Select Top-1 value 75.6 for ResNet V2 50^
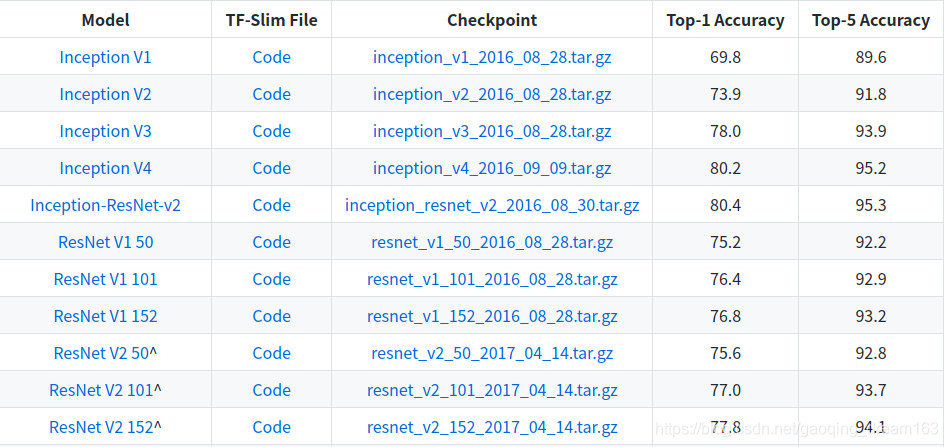This screenshot has width=948, height=447. click(726, 353)
